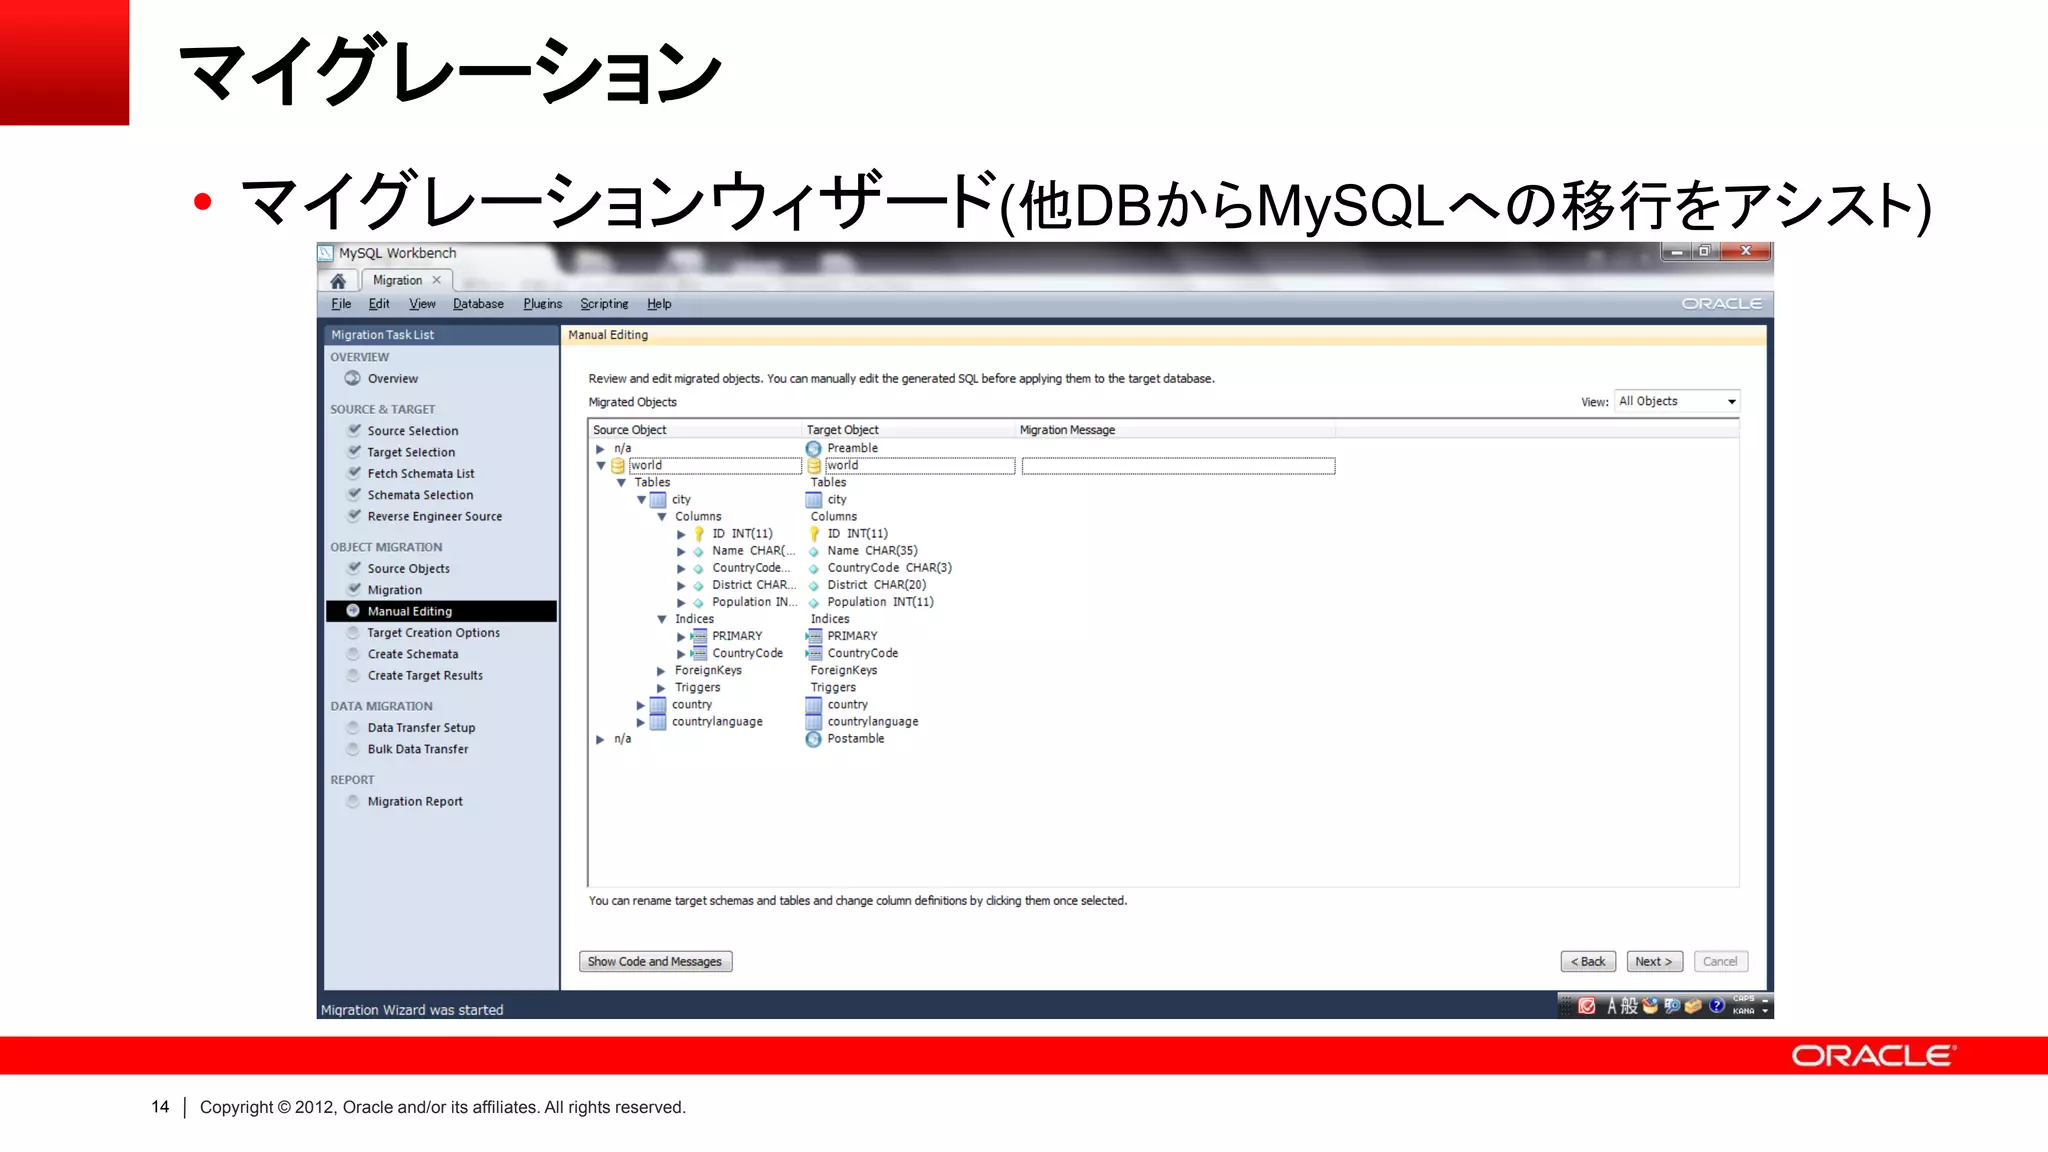Screen dimensions: 2048x1152
Task: Open the Scripting menu
Action: coord(604,304)
